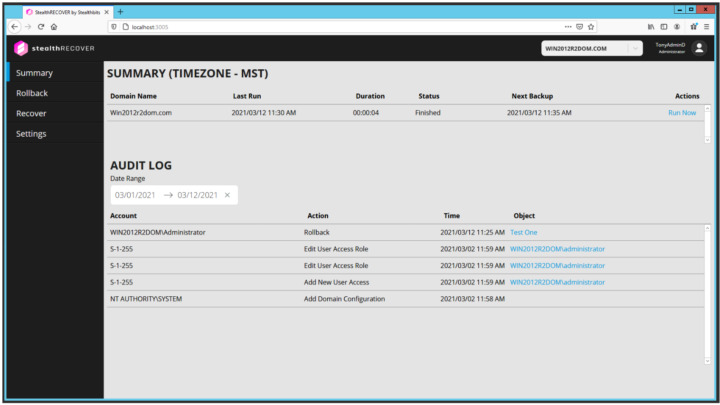Screen dimensions: 720x405
Task: Open the Firefox hamburger menu
Action: click(707, 27)
